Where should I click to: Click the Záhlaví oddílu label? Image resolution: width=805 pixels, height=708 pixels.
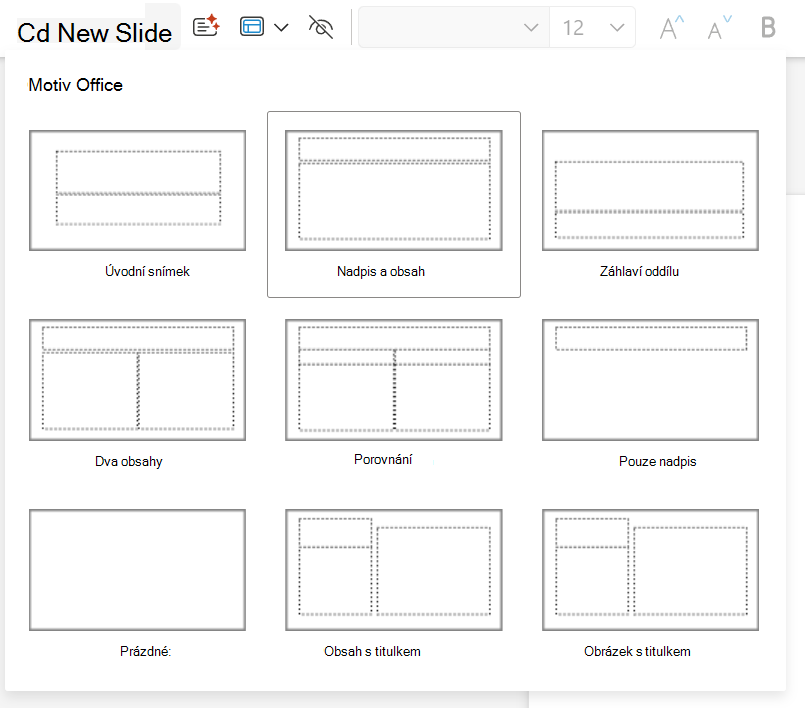click(x=639, y=271)
